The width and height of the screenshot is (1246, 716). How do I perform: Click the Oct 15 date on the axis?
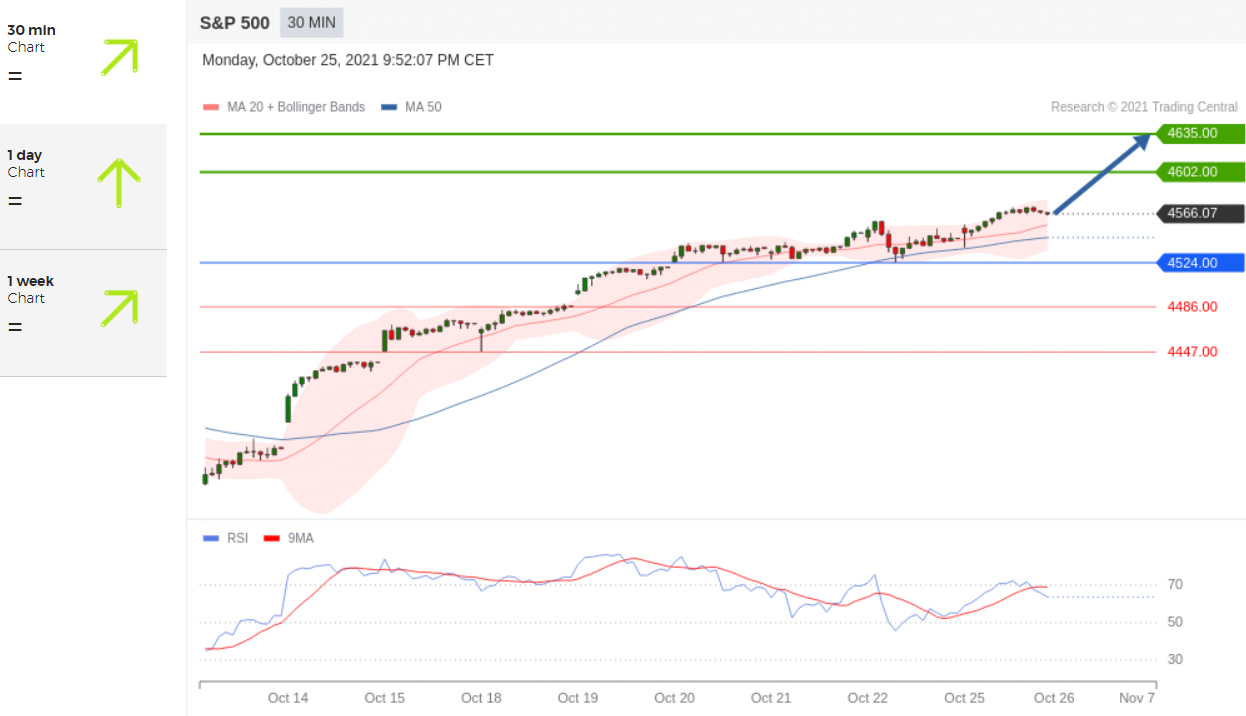pos(385,698)
